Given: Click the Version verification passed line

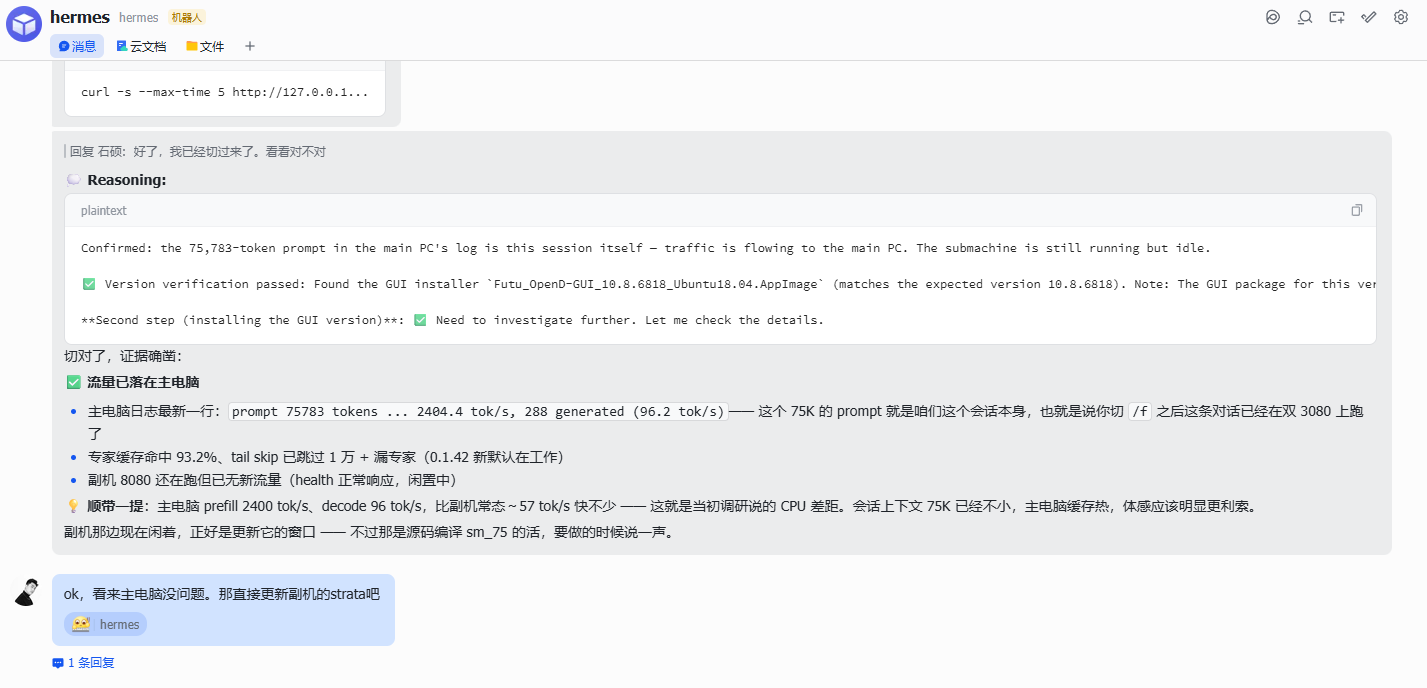Looking at the screenshot, I should (729, 284).
